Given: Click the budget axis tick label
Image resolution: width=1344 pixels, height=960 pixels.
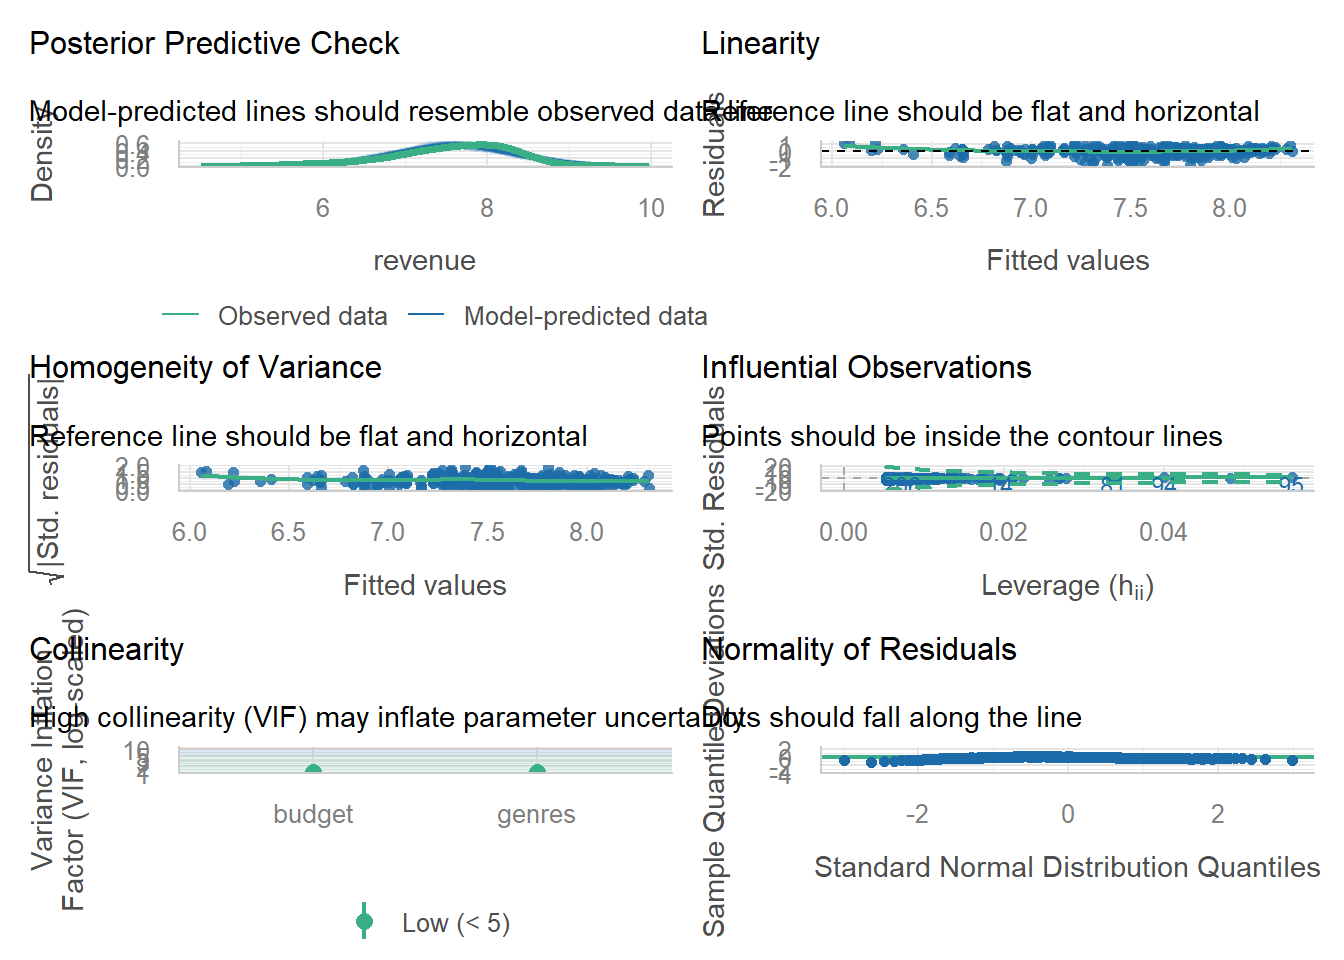Looking at the screenshot, I should point(313,814).
